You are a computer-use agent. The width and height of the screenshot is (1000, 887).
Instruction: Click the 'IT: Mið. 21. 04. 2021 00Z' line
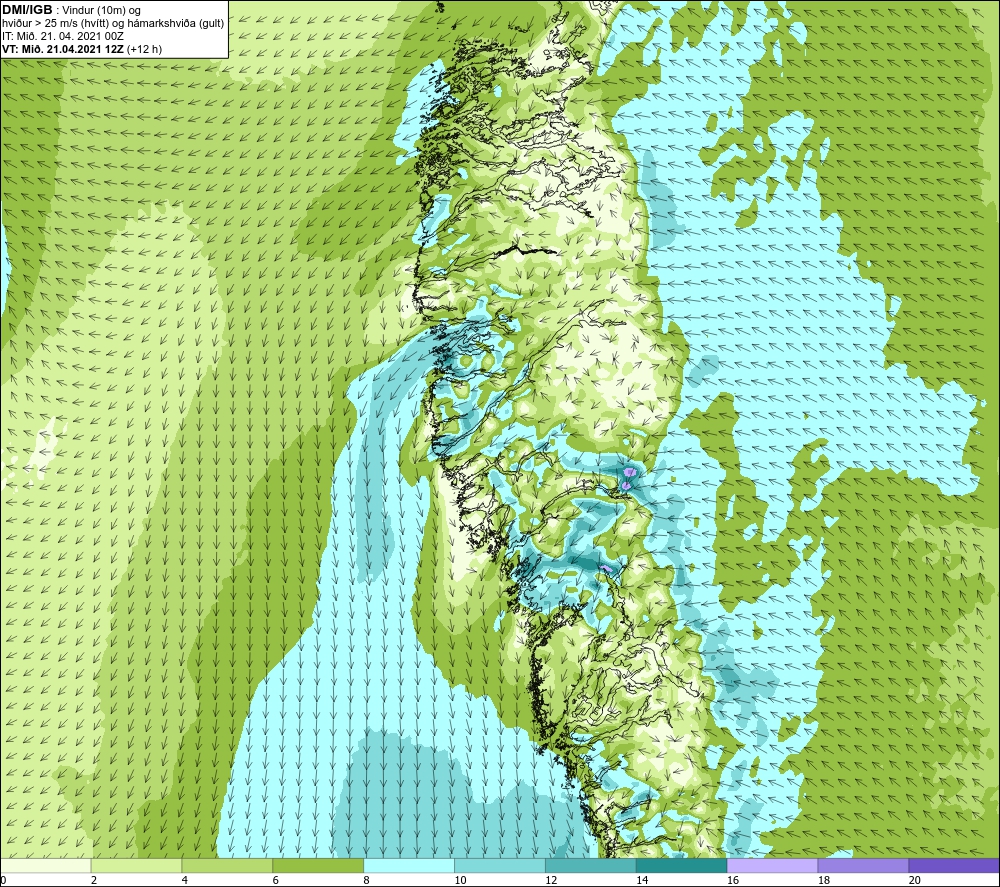[63, 36]
